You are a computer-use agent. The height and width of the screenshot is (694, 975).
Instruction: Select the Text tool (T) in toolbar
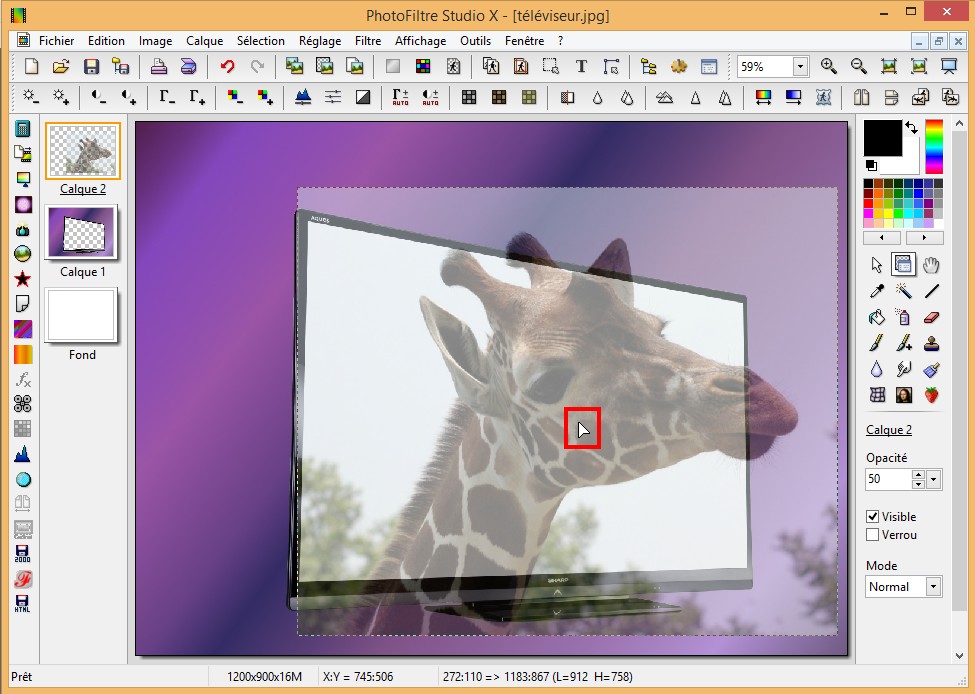tap(581, 66)
